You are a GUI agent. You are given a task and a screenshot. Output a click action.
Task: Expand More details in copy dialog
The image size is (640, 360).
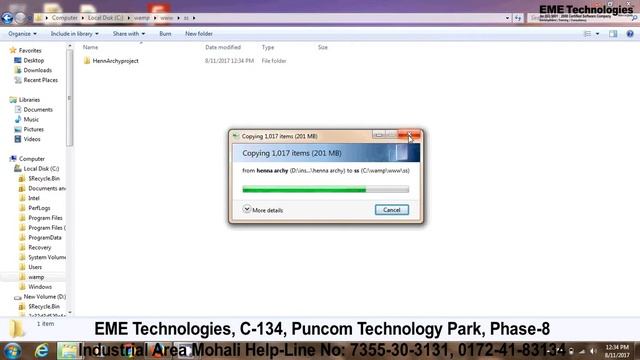pyautogui.click(x=263, y=210)
